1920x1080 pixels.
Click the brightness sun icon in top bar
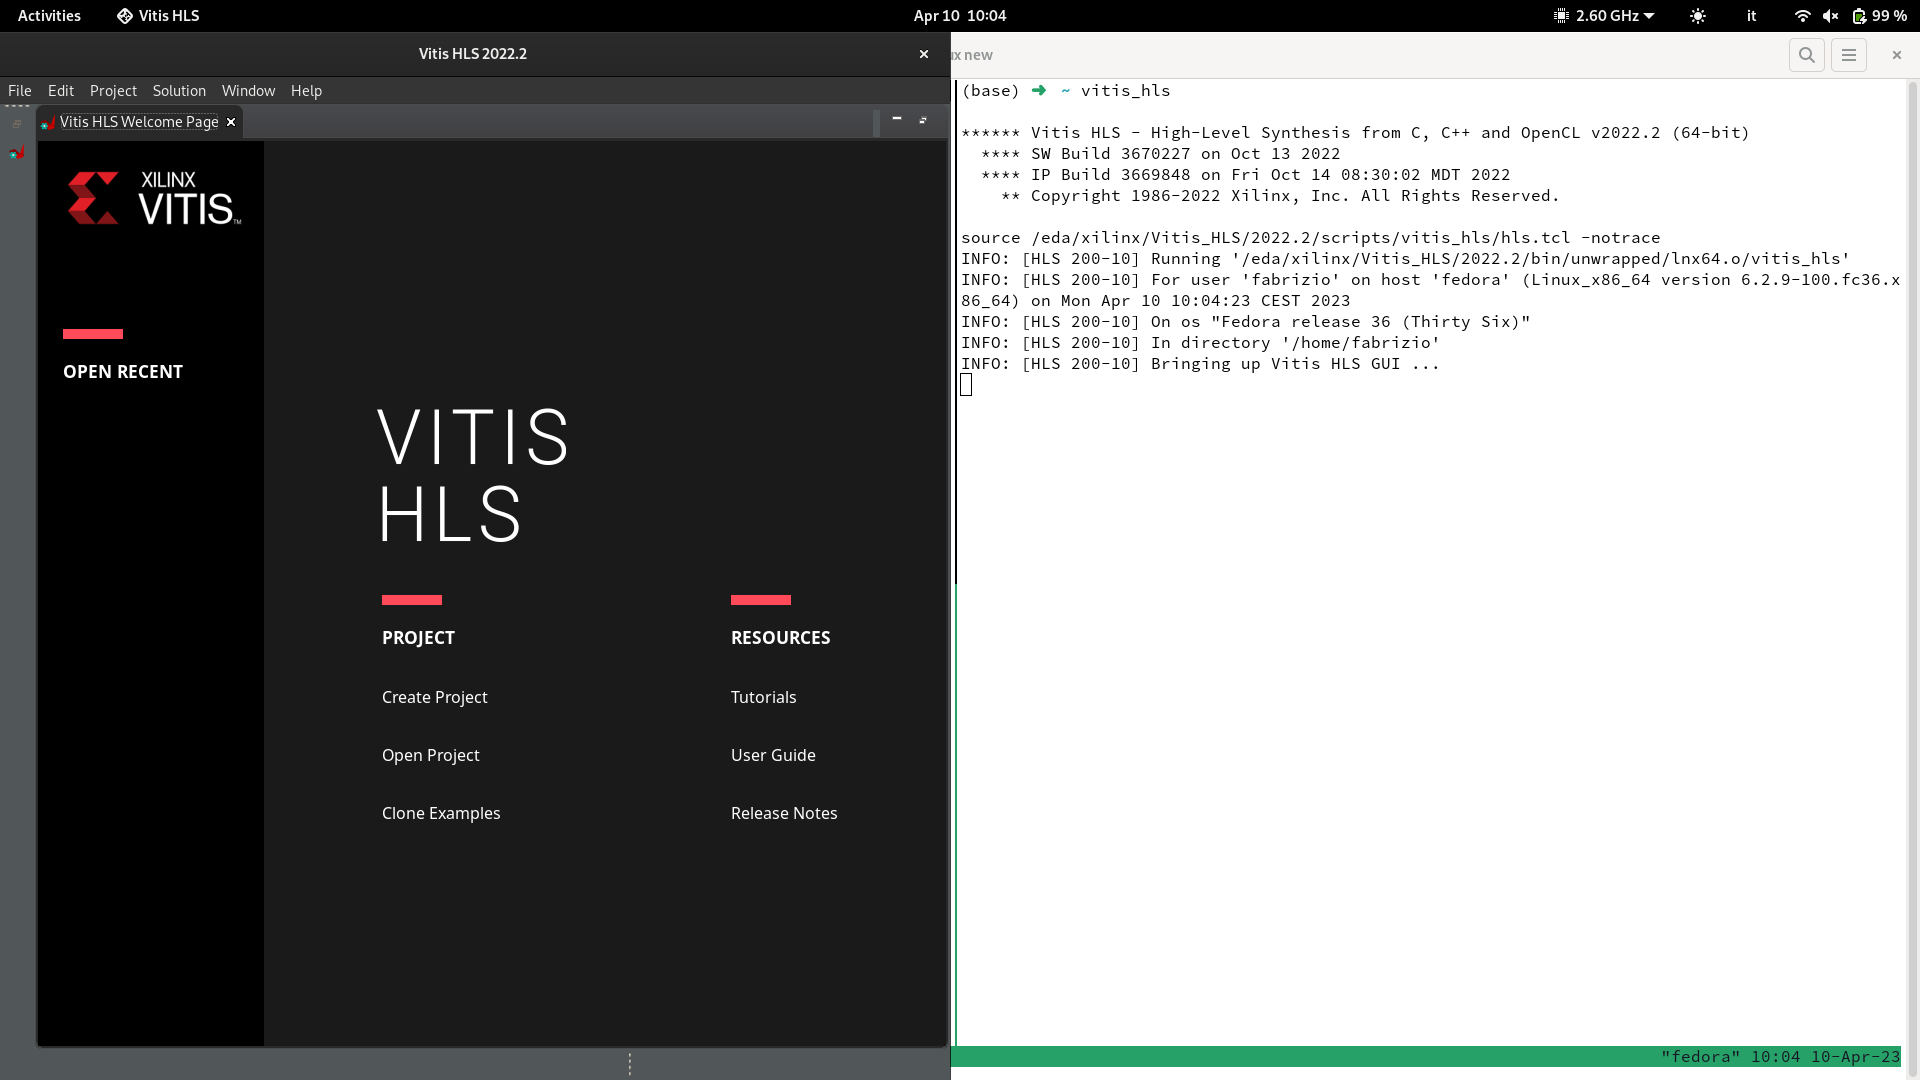1698,16
